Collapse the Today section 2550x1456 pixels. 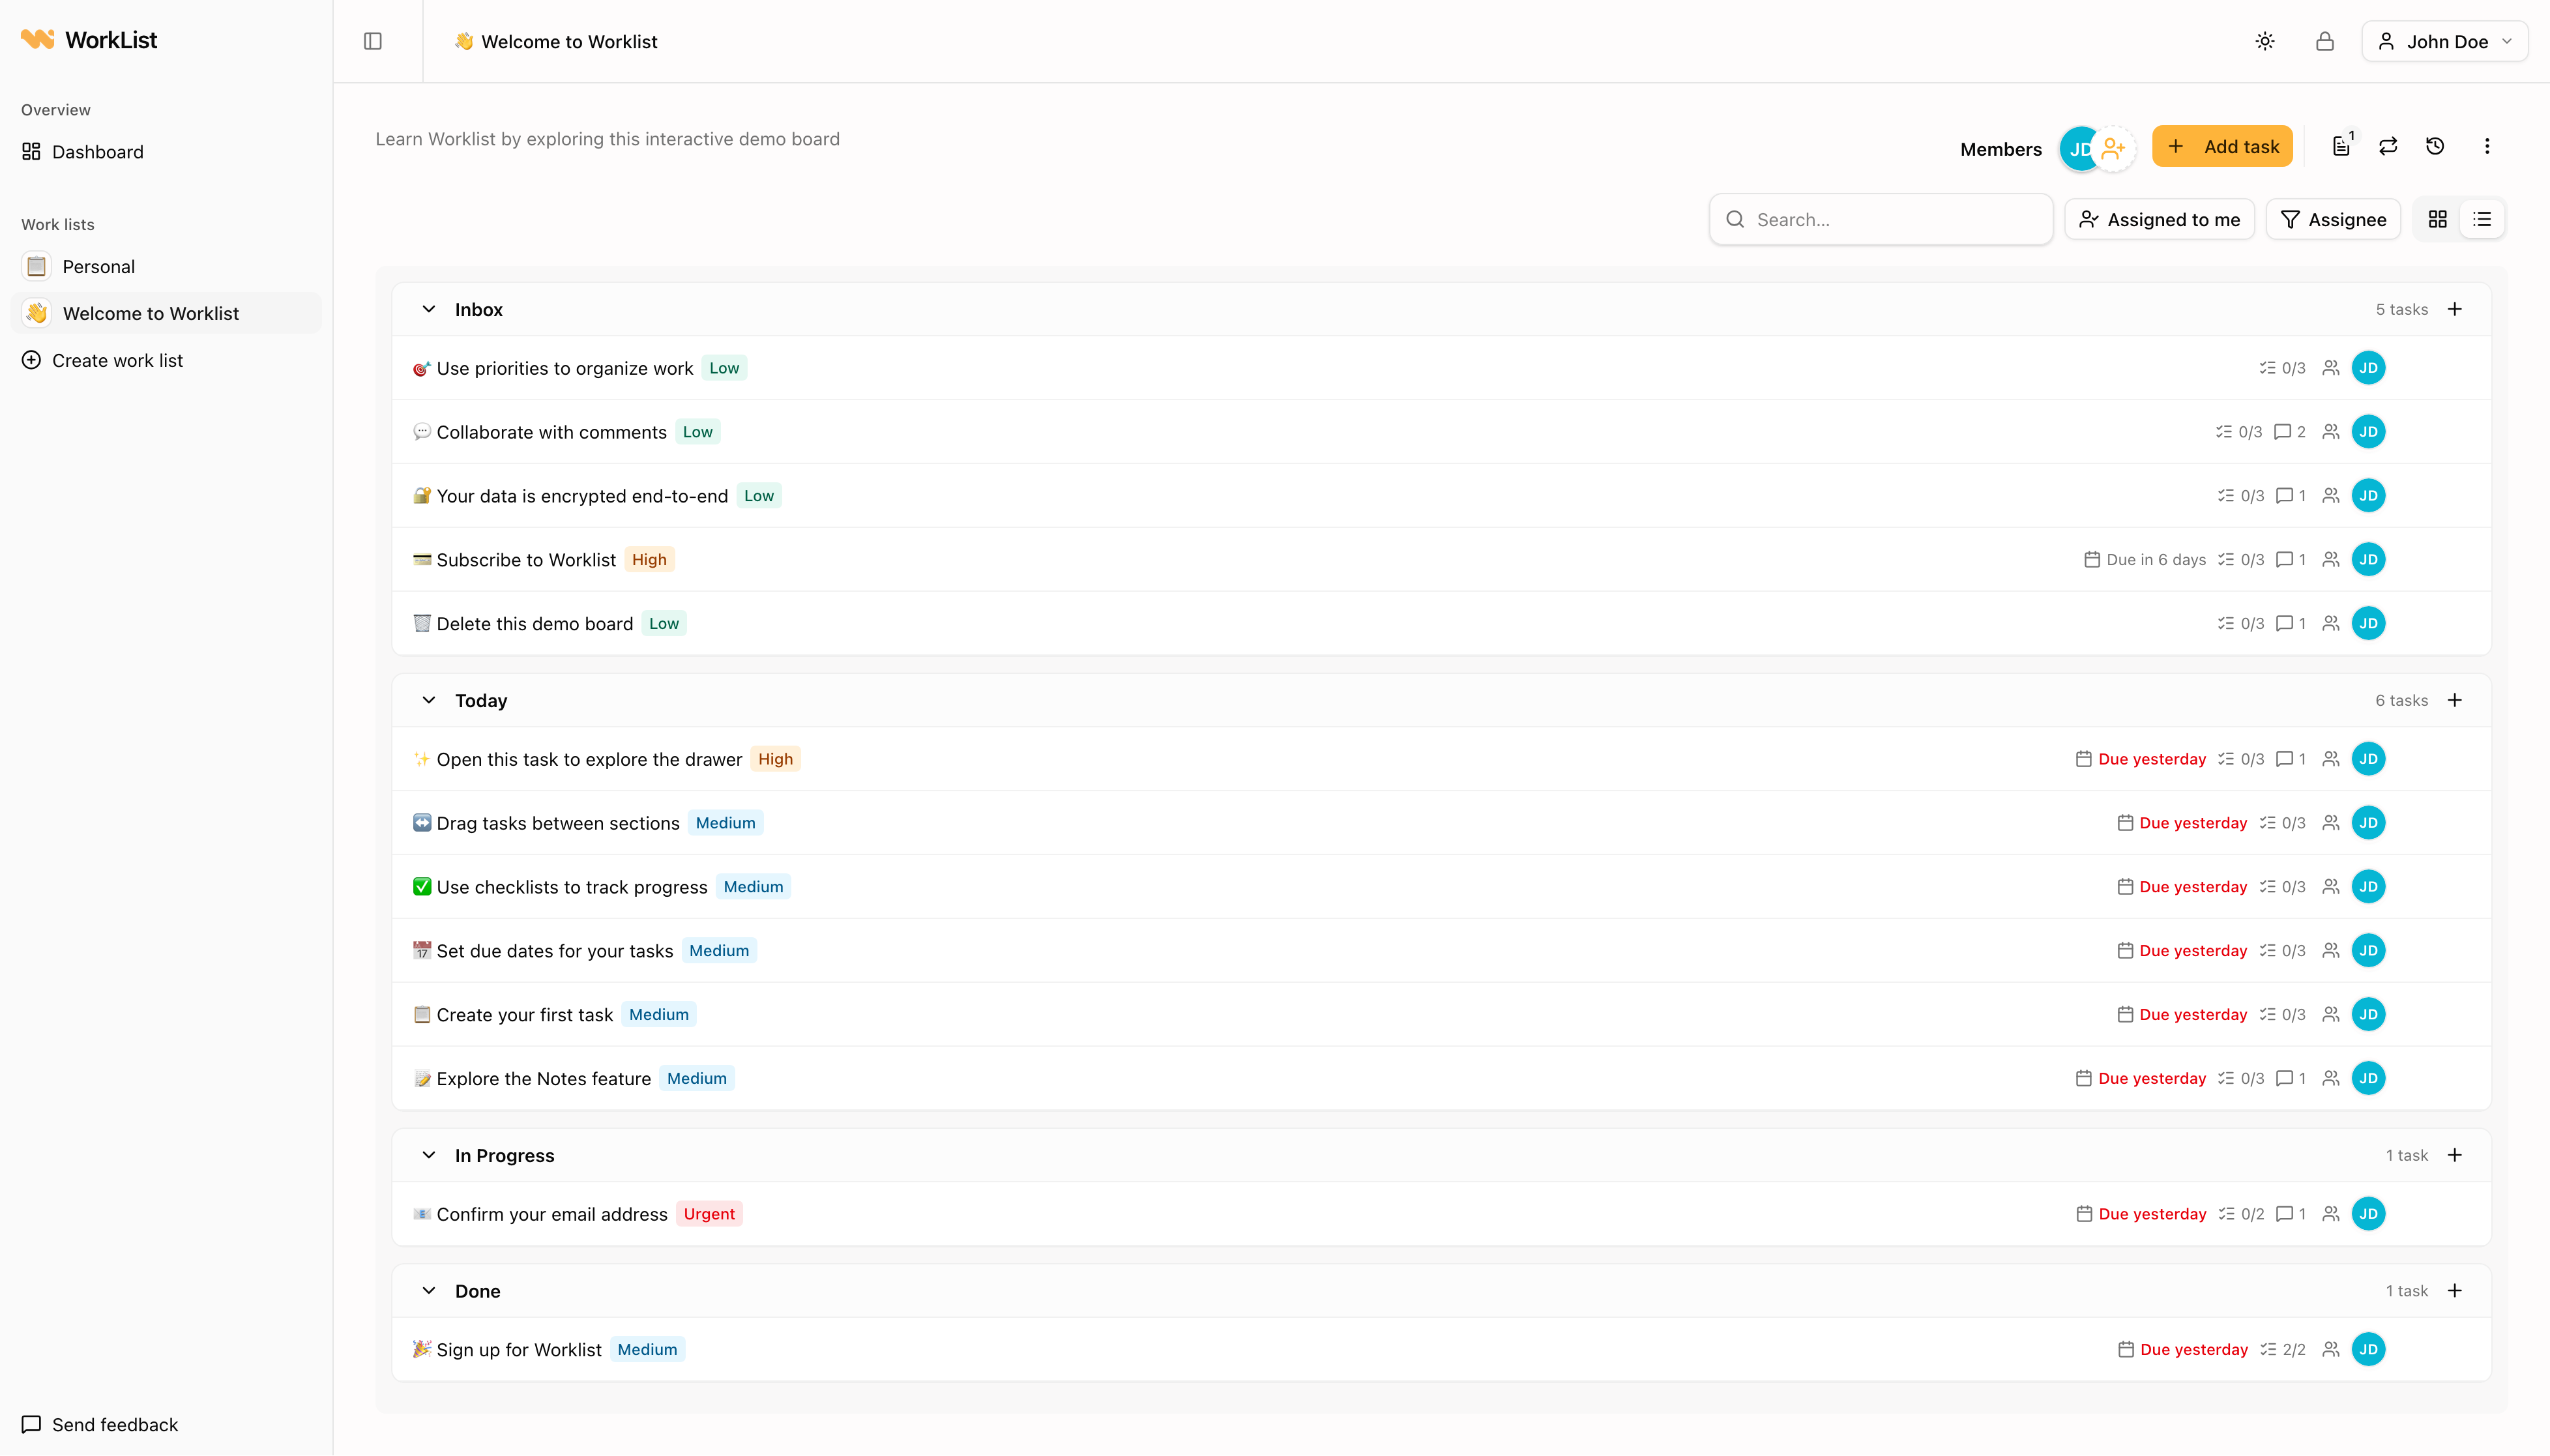pyautogui.click(x=429, y=700)
